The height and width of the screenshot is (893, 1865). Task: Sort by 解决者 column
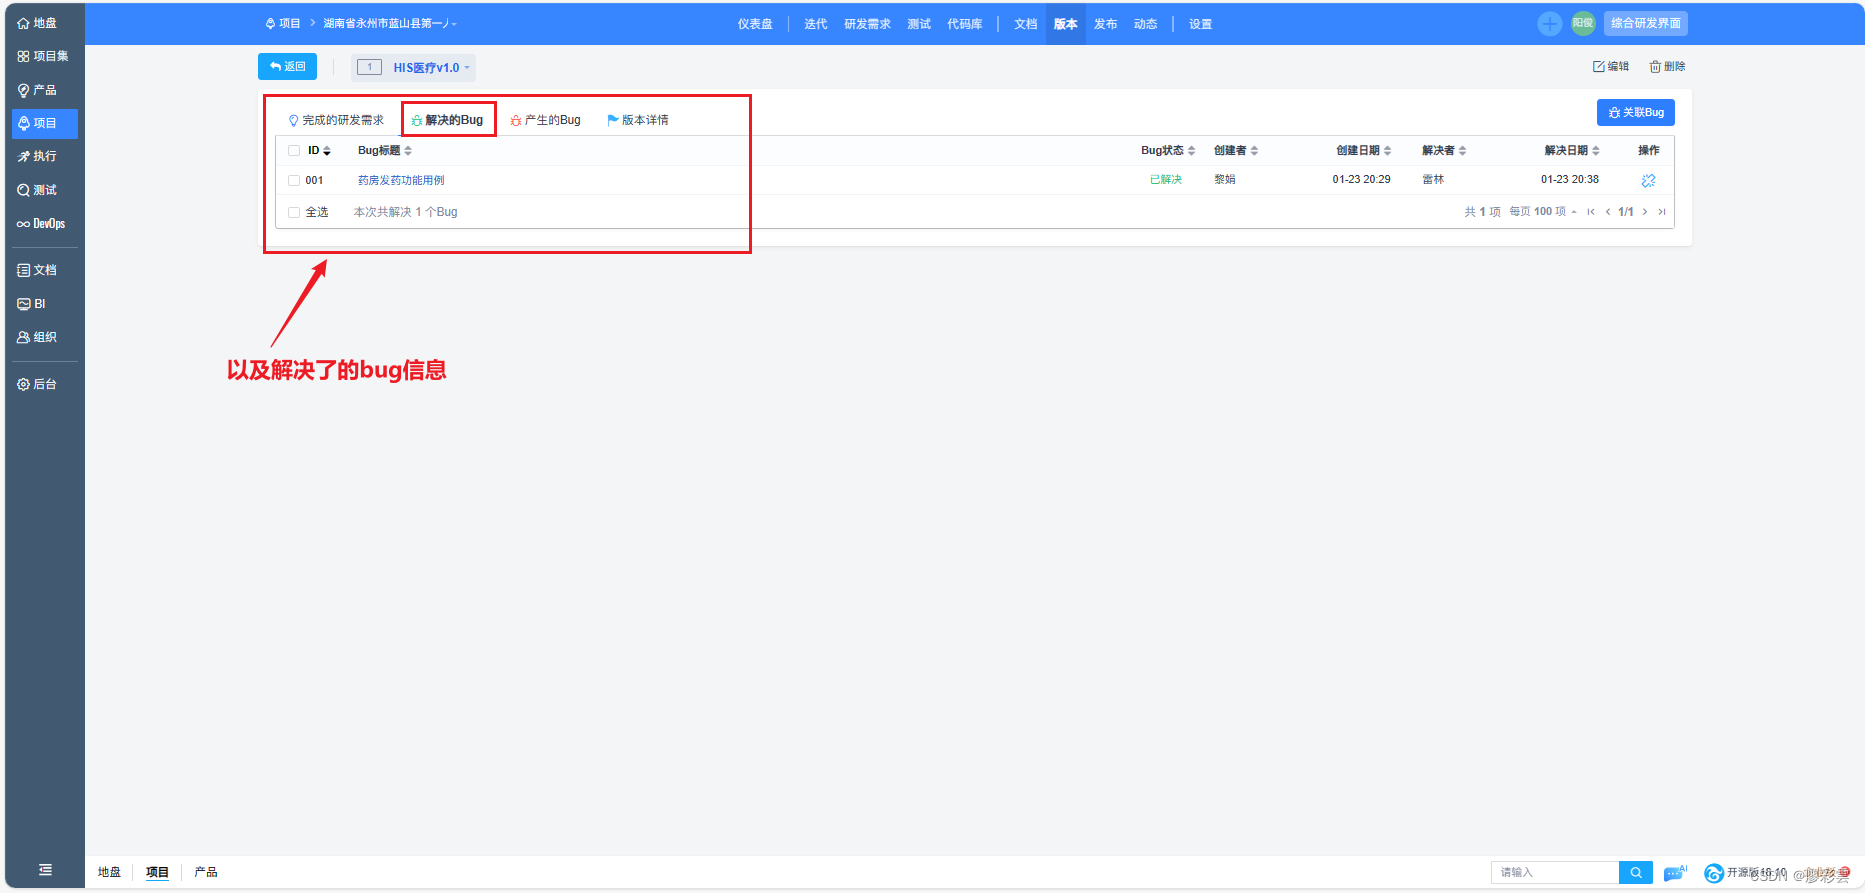pyautogui.click(x=1444, y=151)
